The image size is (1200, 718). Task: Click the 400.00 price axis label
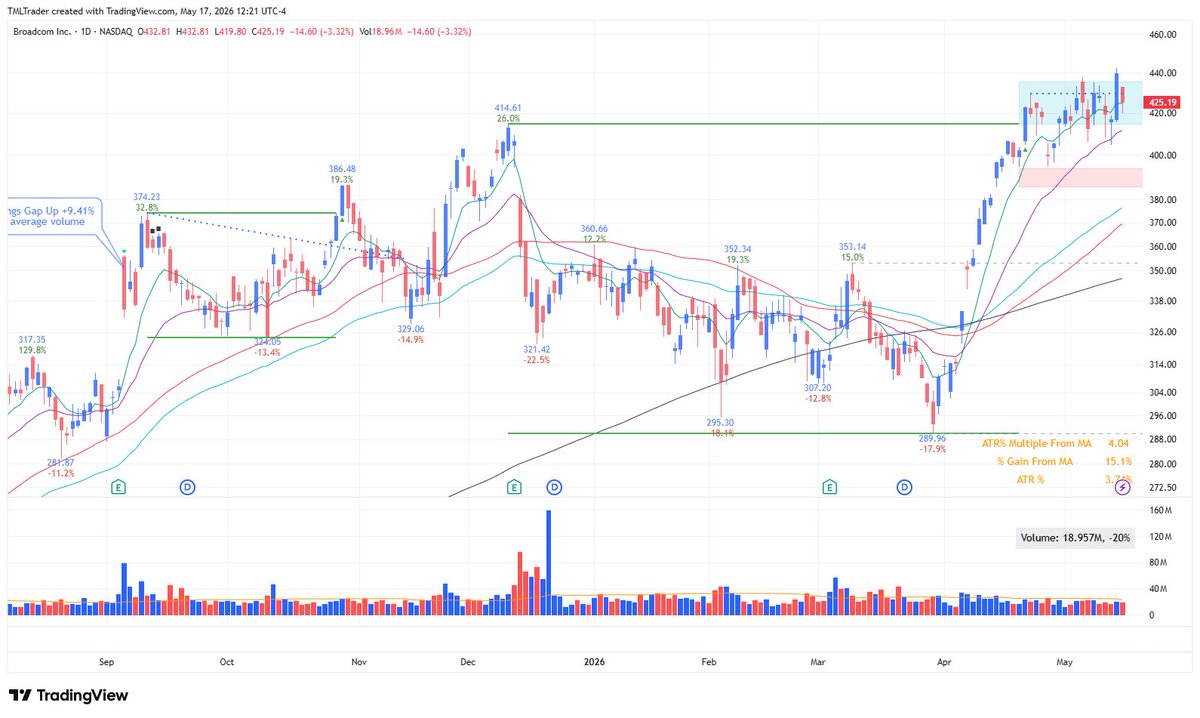pyautogui.click(x=1164, y=156)
